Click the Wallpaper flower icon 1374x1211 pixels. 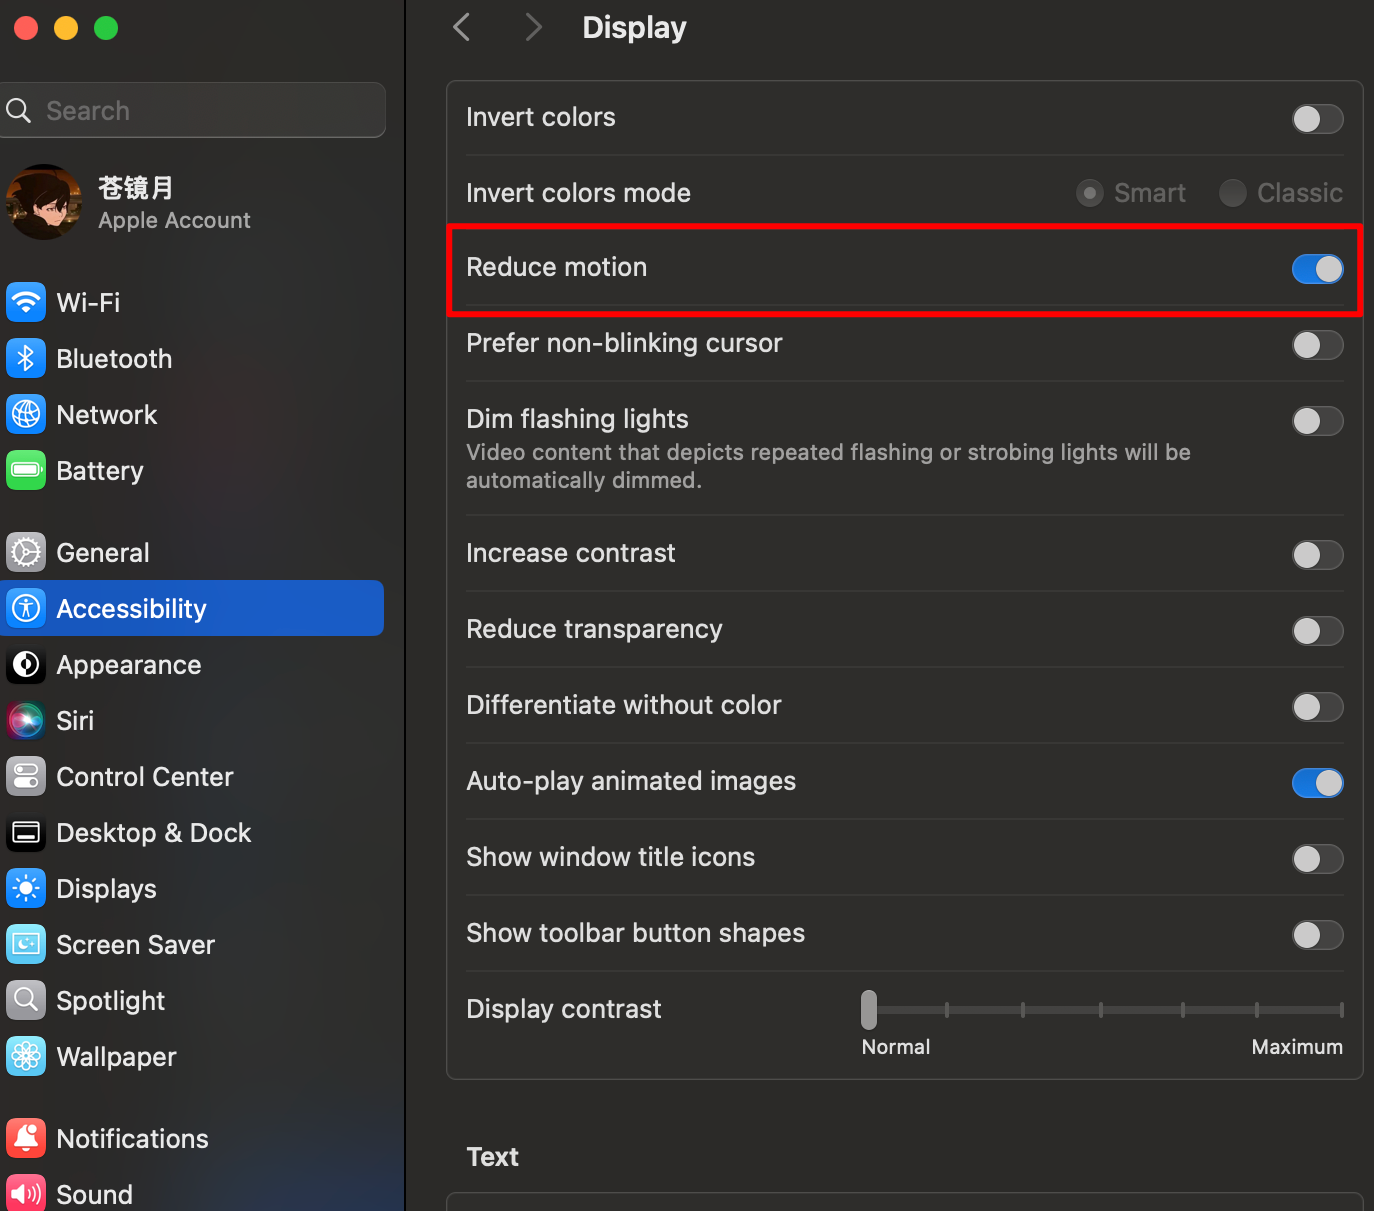click(26, 1056)
